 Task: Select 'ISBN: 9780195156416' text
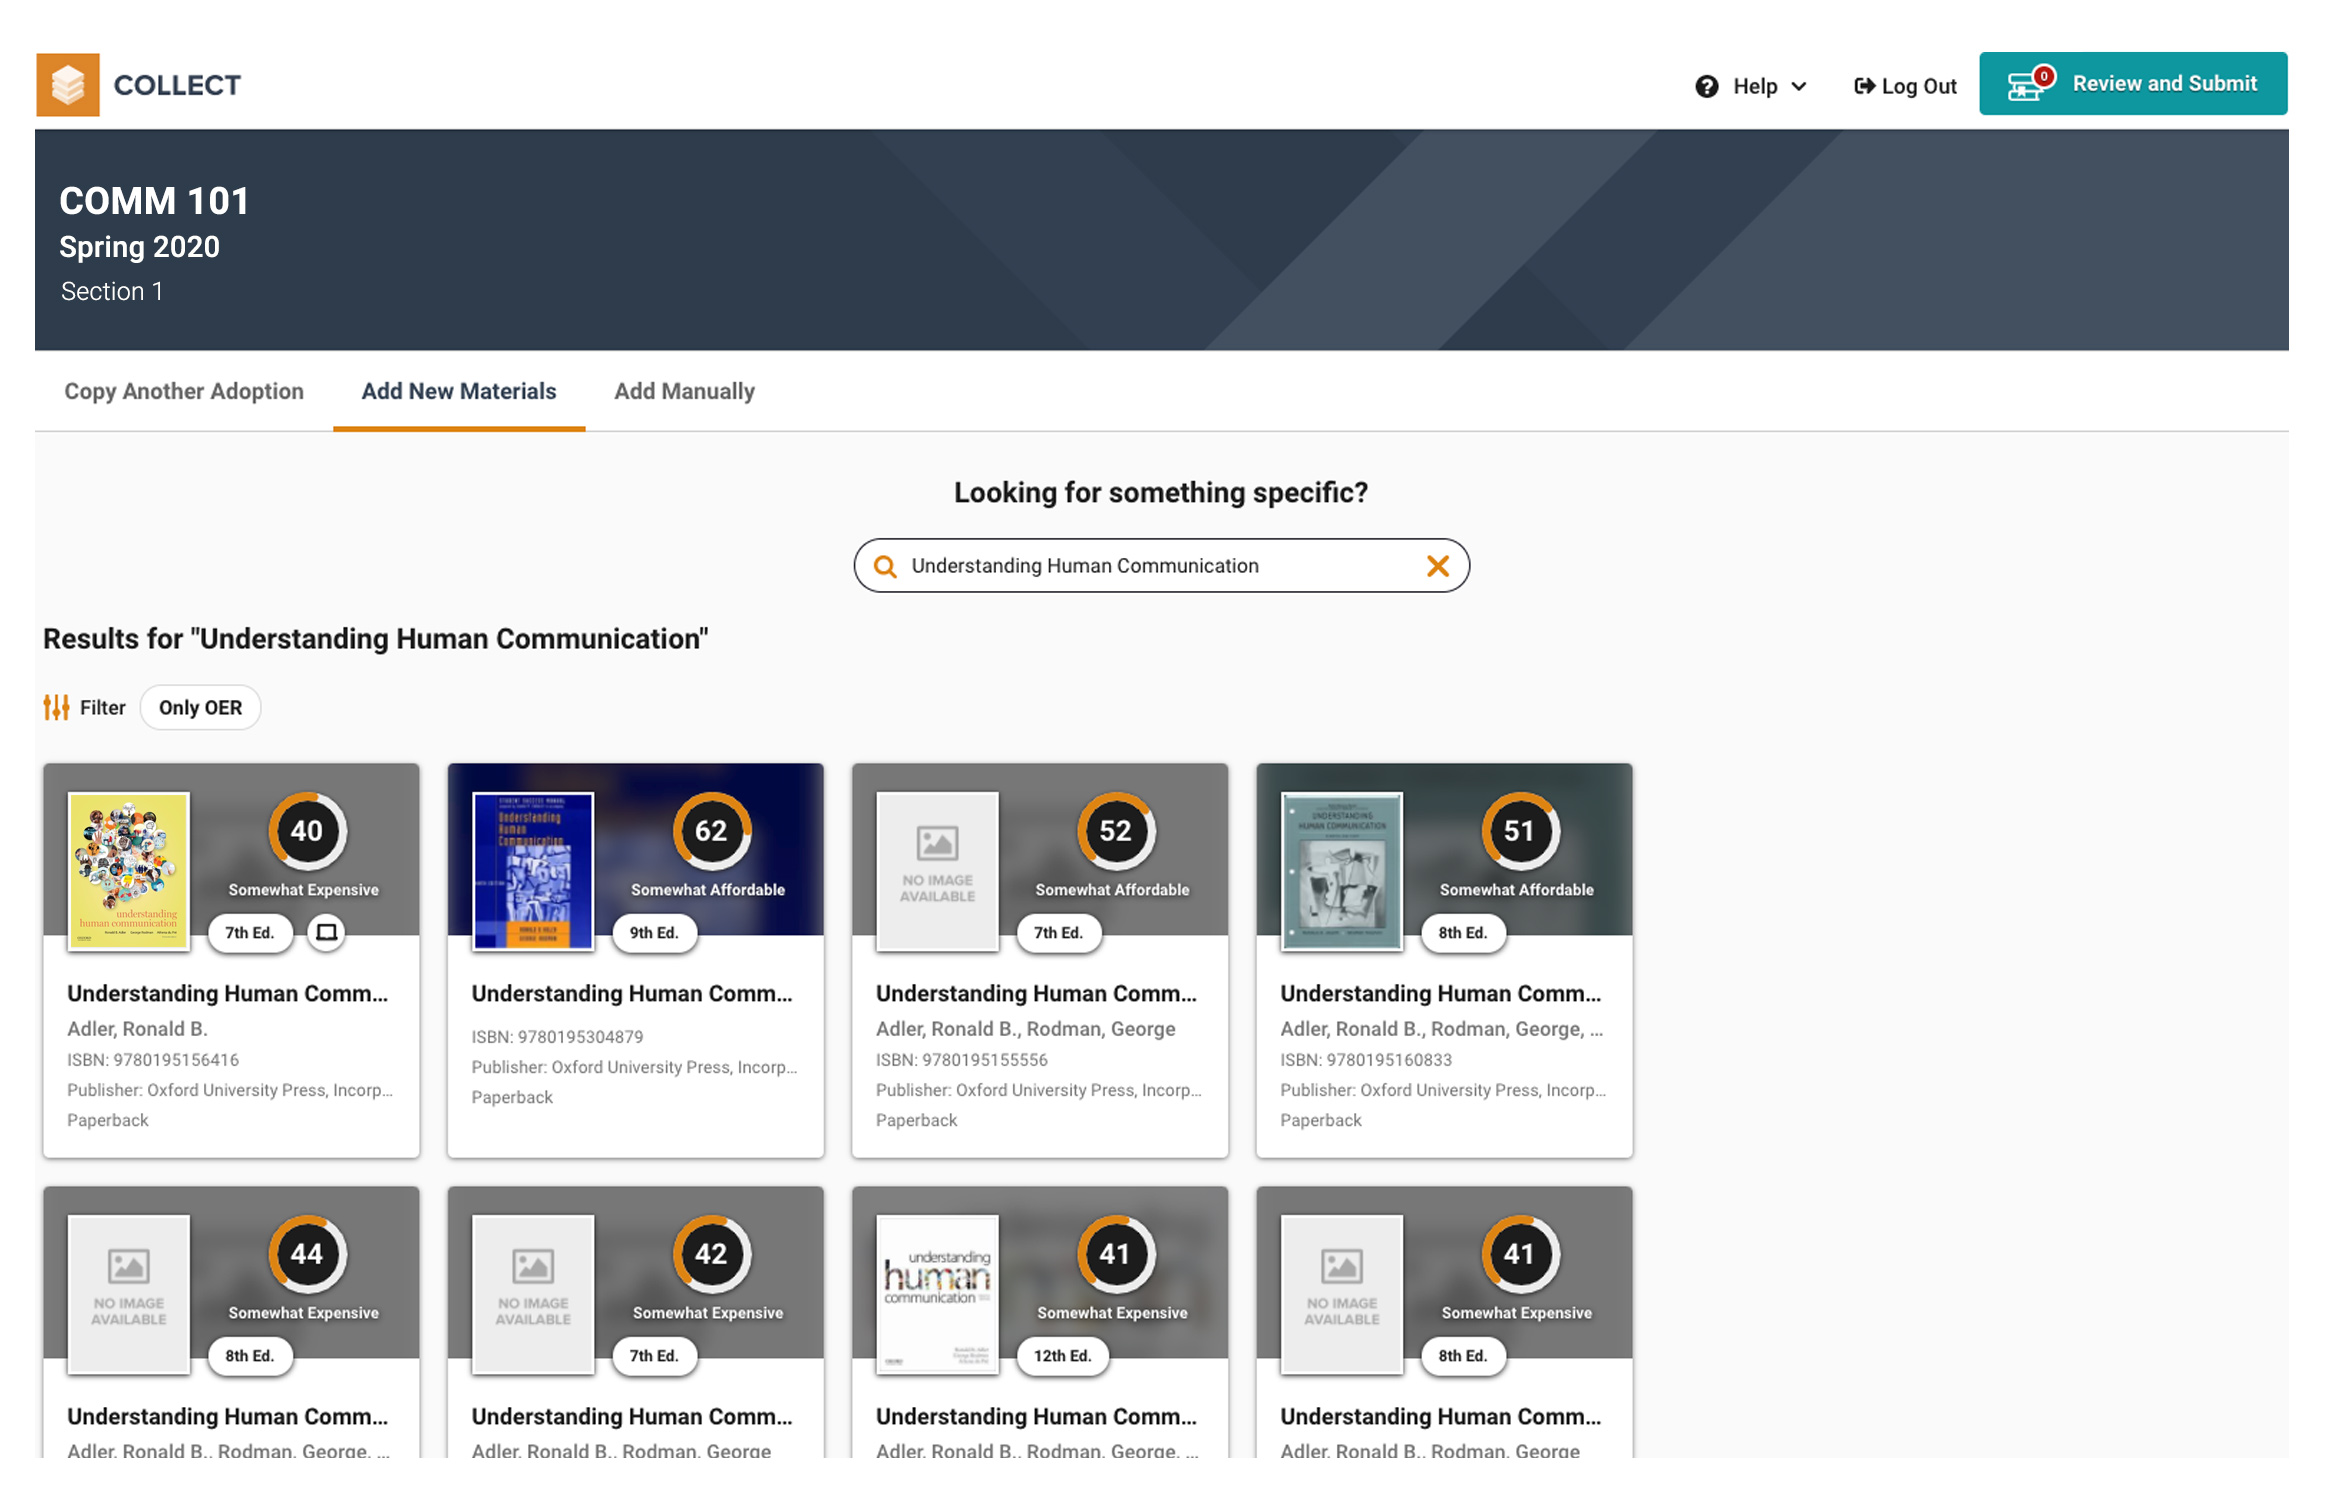point(153,1059)
